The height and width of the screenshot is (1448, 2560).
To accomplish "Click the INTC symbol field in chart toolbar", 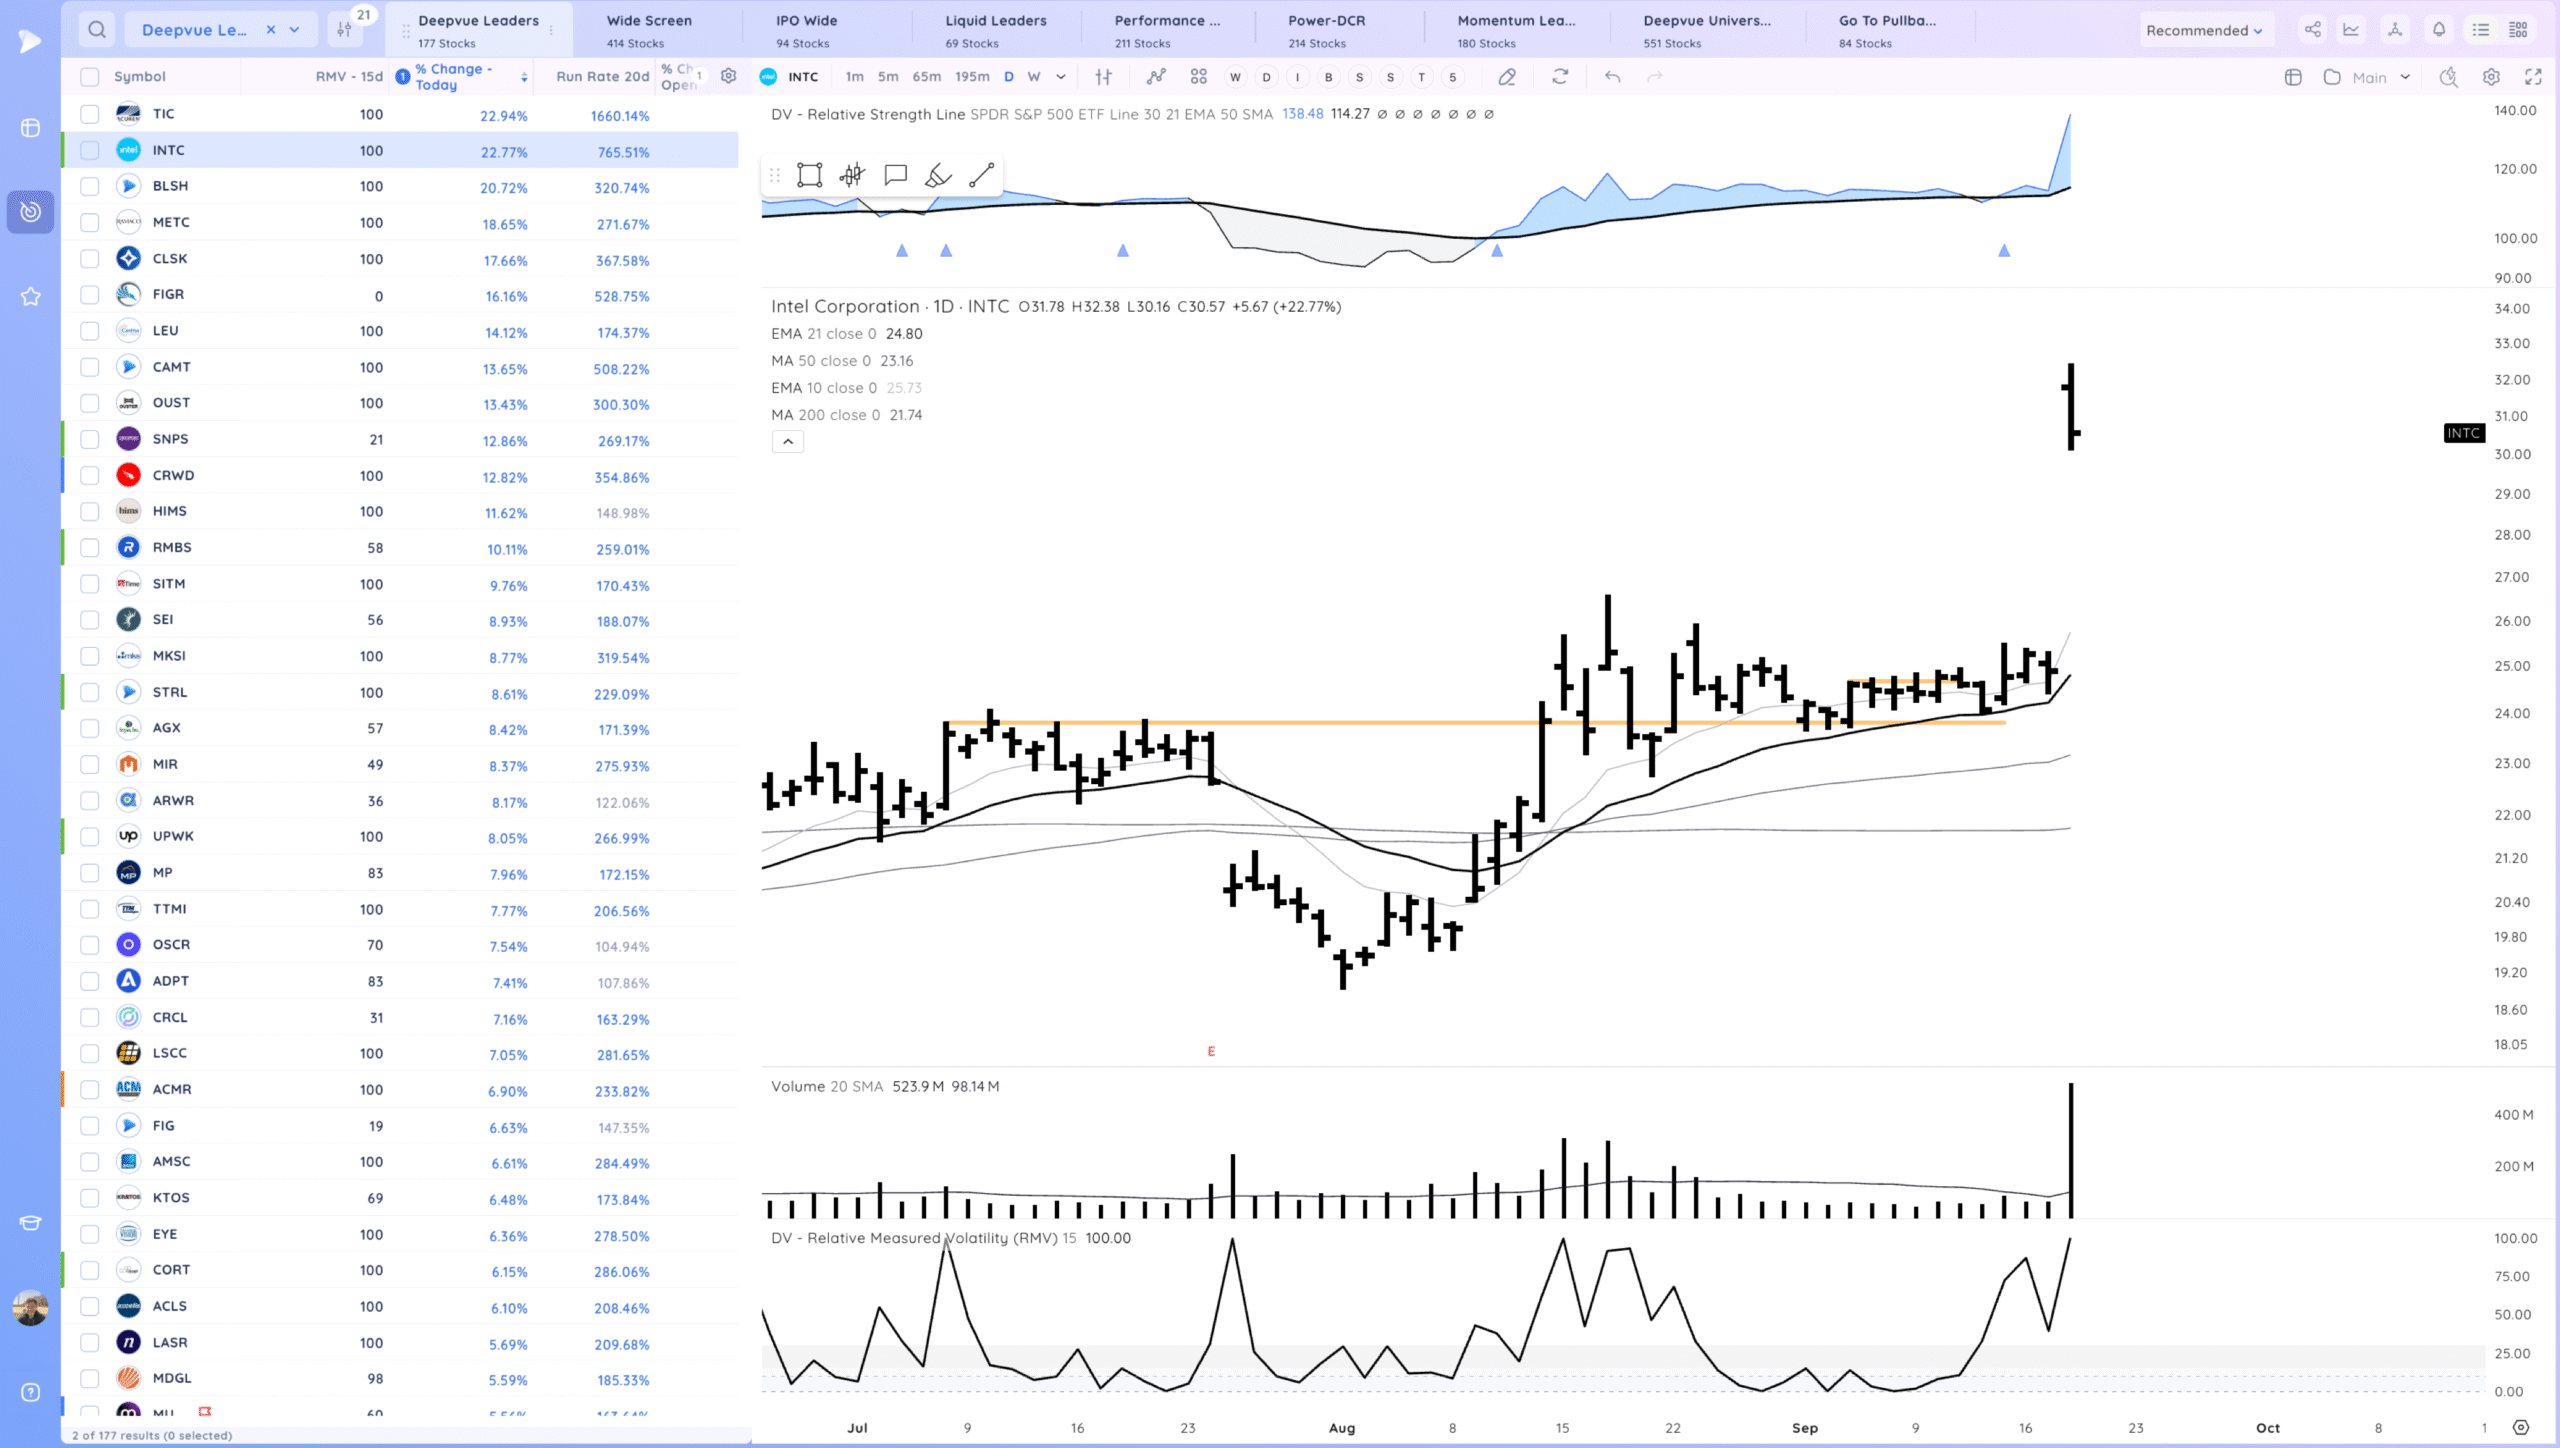I will coord(791,77).
